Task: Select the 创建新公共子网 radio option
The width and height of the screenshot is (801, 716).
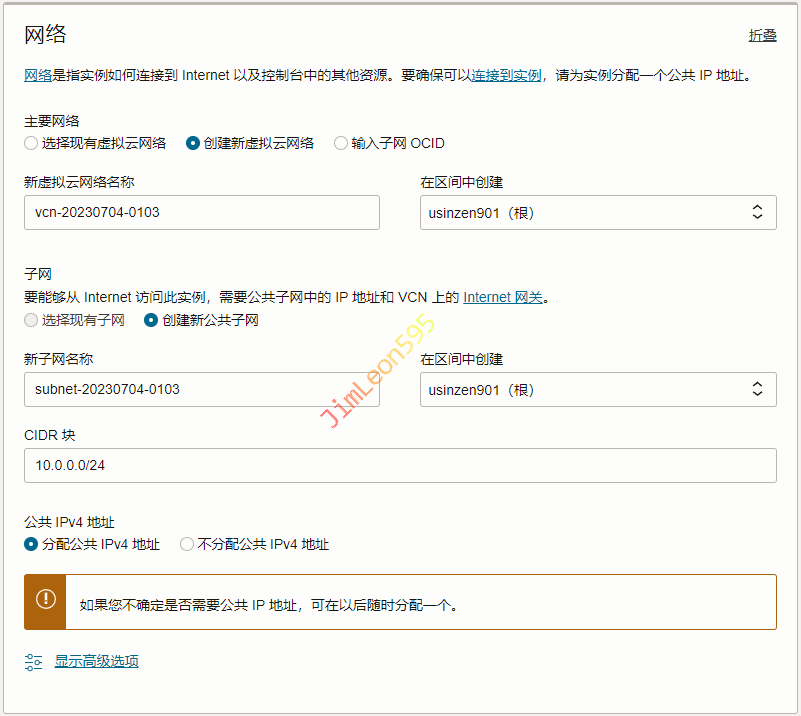Action: (x=151, y=320)
